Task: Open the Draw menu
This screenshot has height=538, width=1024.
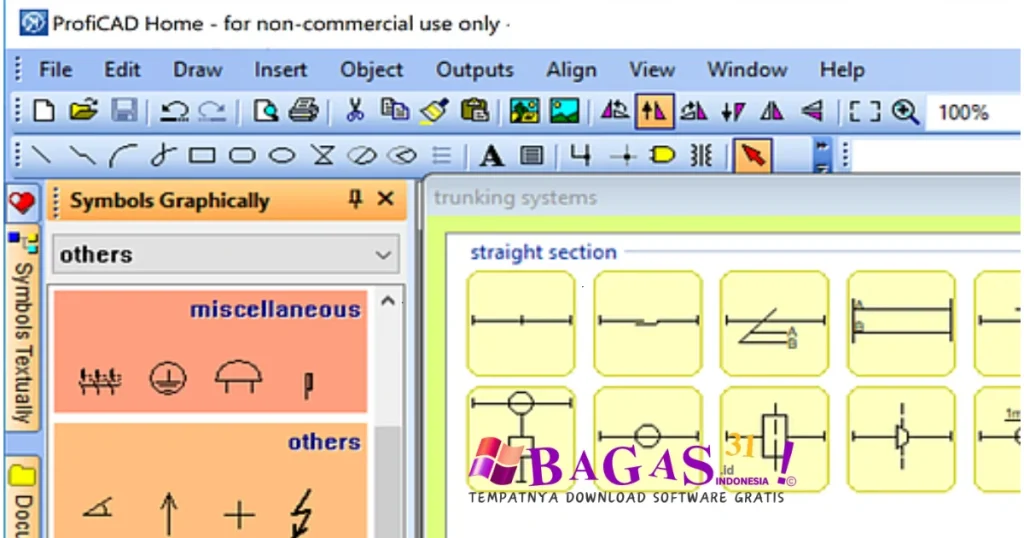Action: (197, 70)
